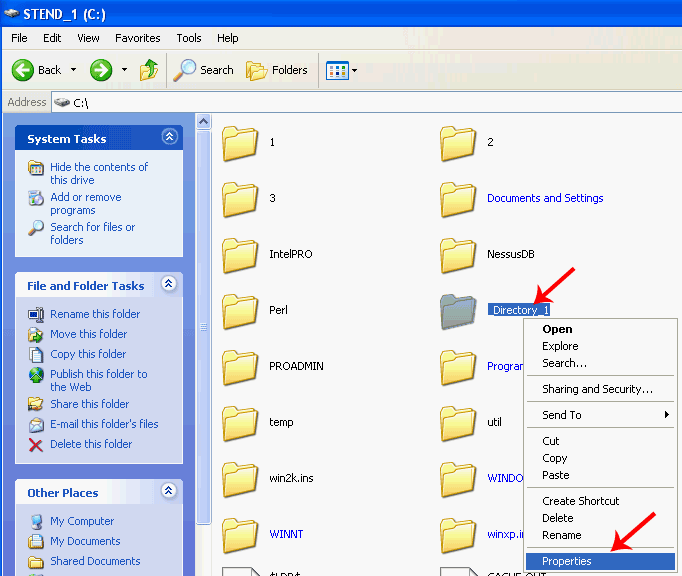Go up one folder level icon
The height and width of the screenshot is (576, 682).
click(149, 70)
